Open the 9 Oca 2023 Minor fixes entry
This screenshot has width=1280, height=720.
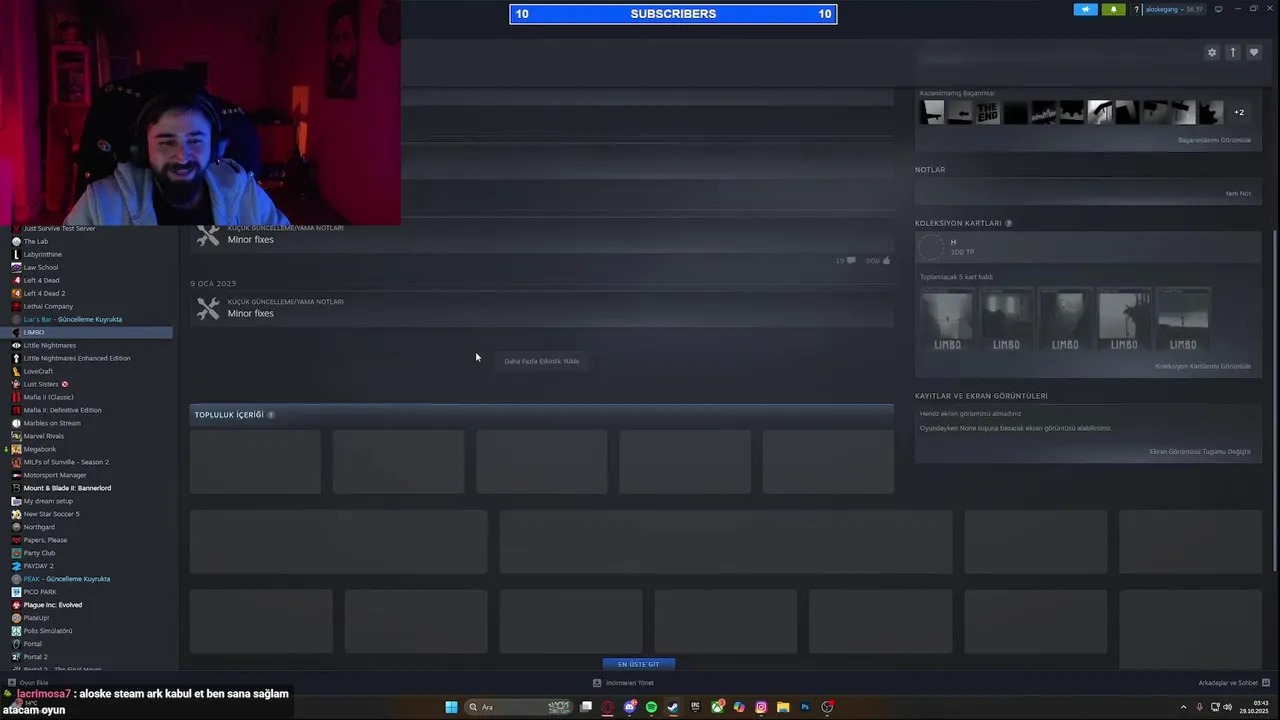[x=541, y=309]
